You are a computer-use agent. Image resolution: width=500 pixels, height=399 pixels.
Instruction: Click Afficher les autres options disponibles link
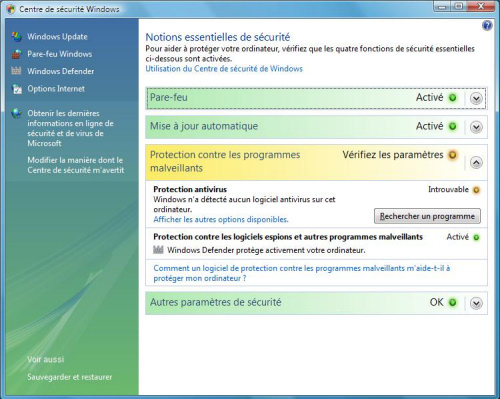point(221,219)
